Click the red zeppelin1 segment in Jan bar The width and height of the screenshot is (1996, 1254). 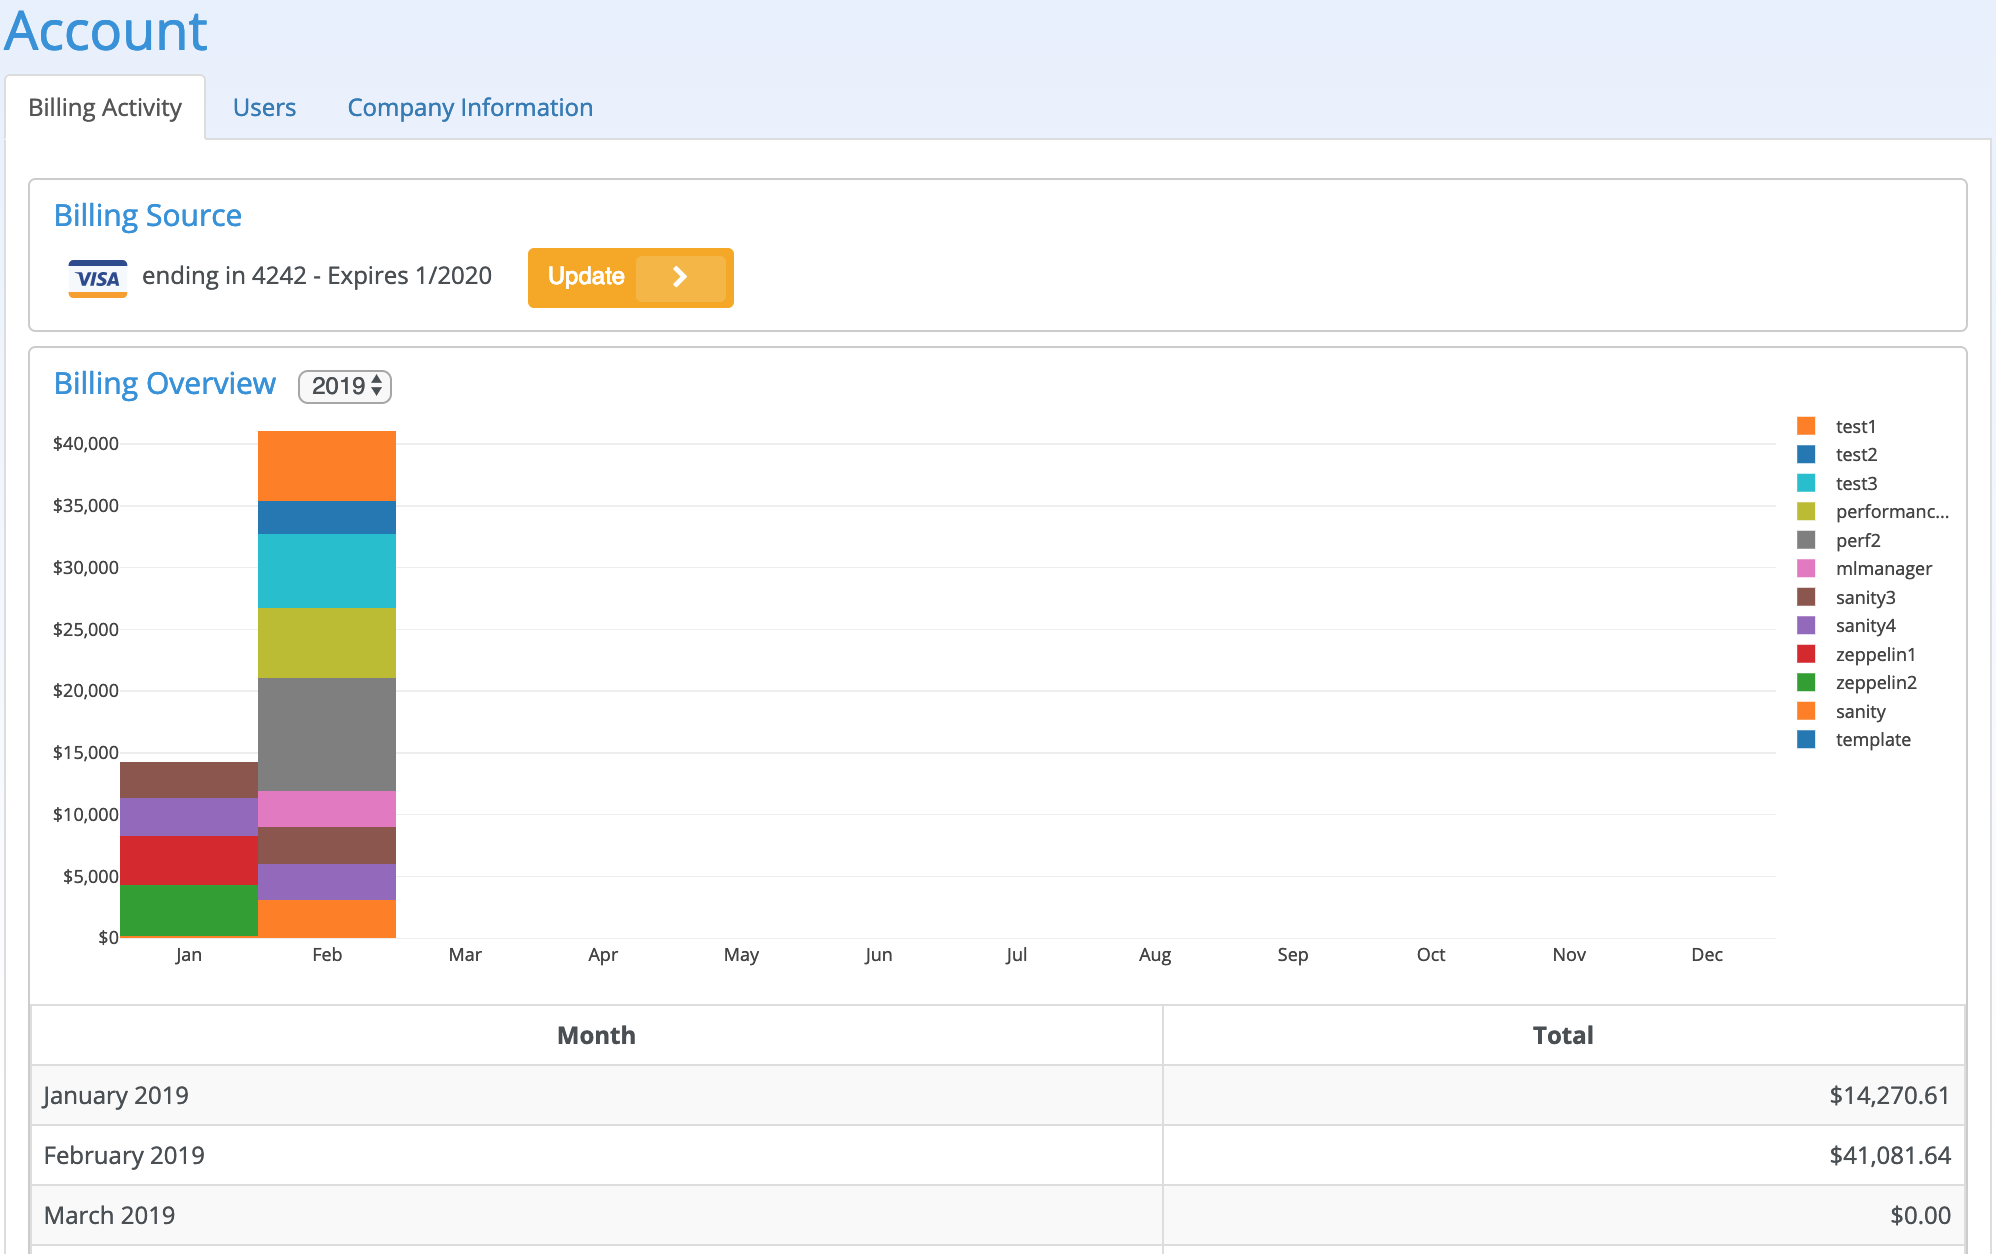(189, 860)
